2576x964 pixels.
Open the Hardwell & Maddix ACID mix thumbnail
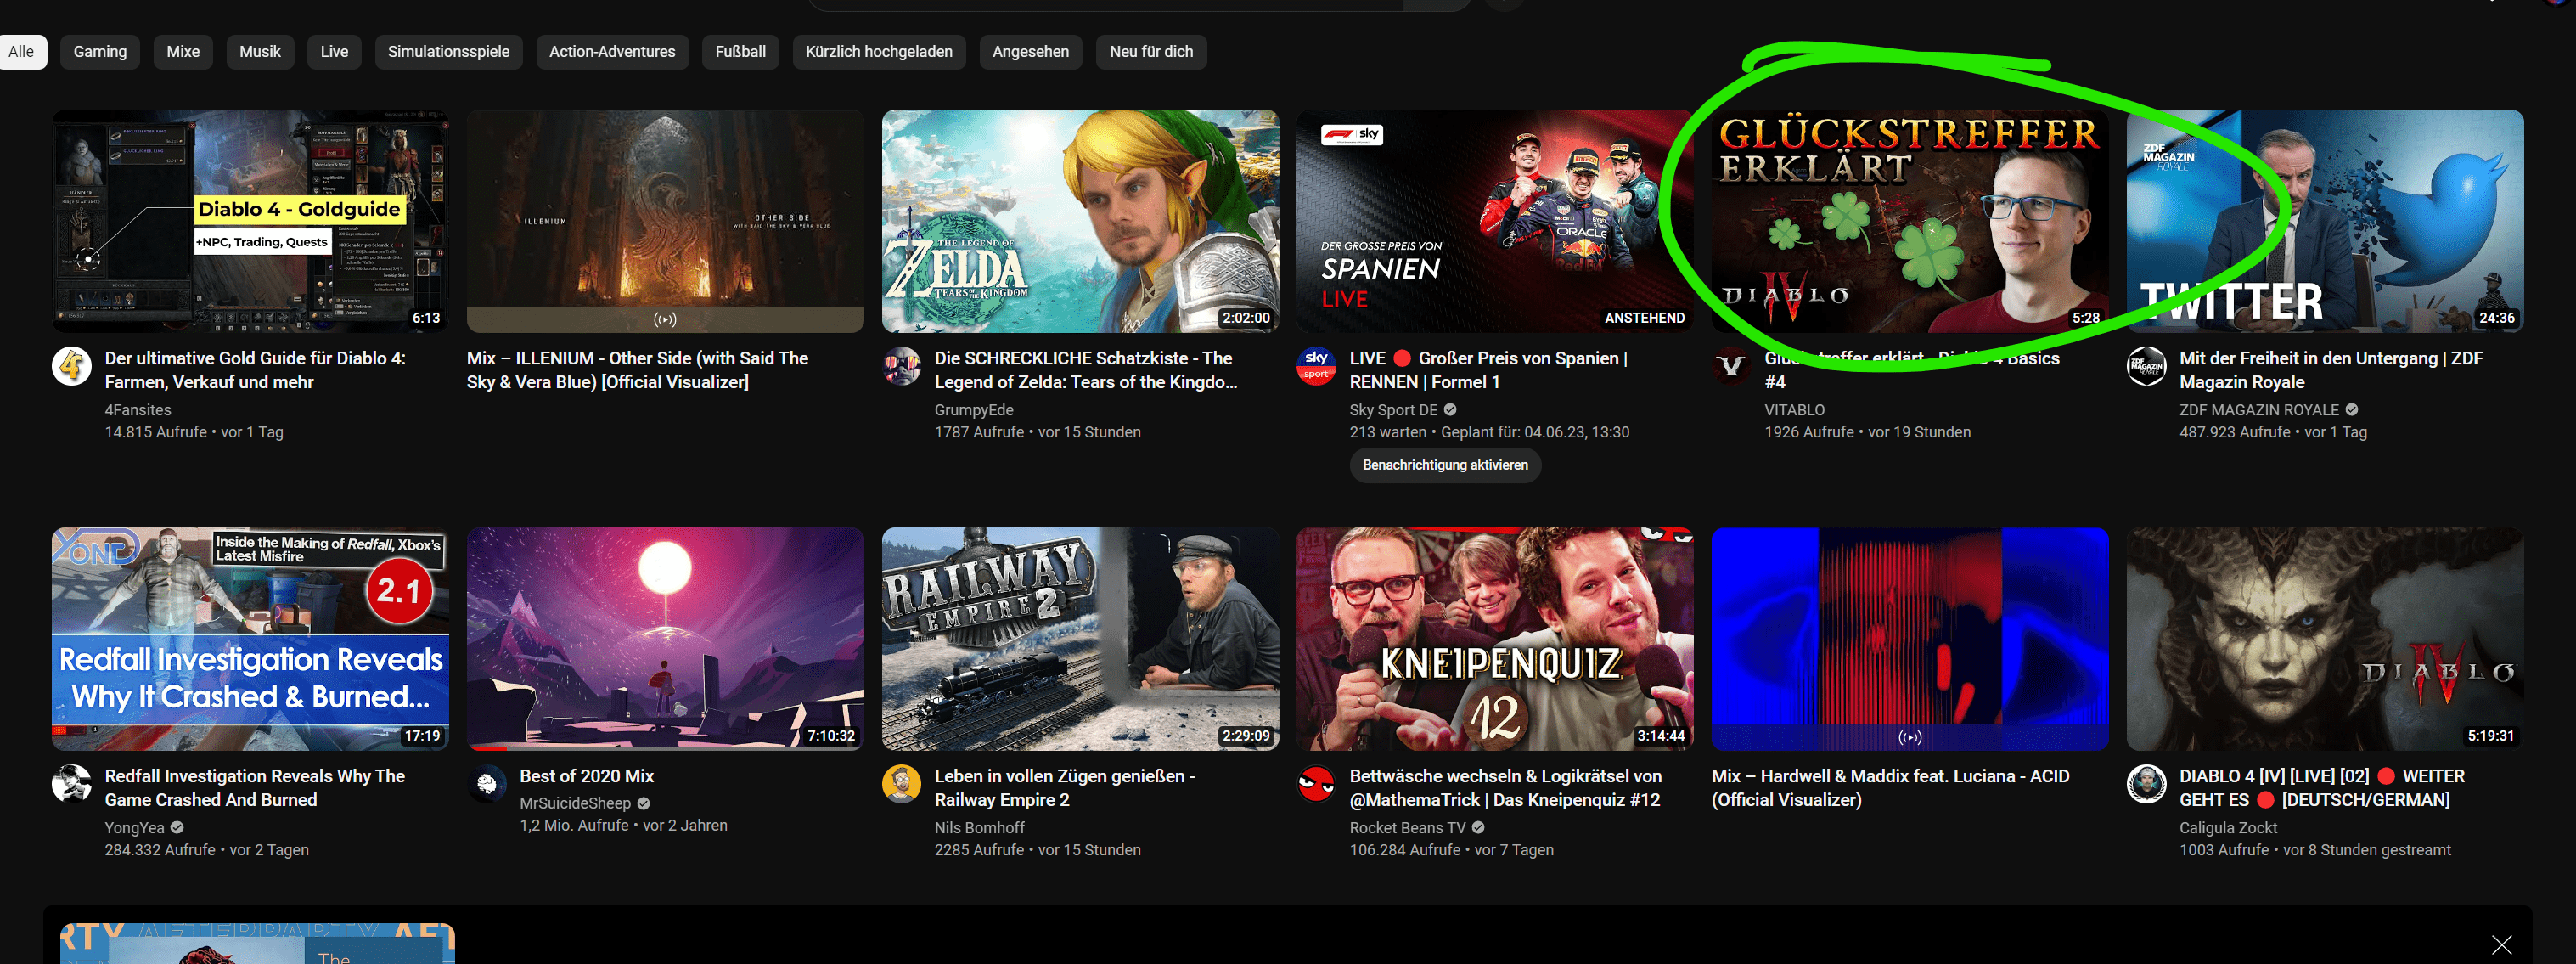click(x=1910, y=639)
